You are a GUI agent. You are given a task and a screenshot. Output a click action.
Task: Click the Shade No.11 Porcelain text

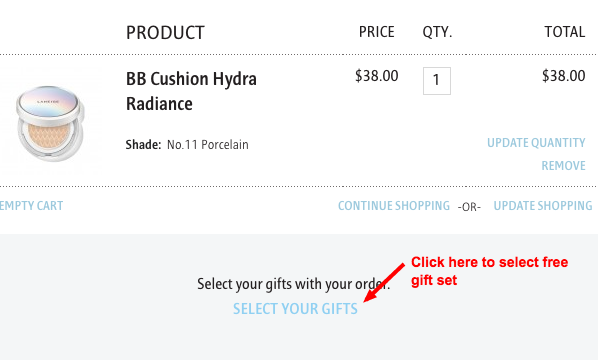pos(187,145)
